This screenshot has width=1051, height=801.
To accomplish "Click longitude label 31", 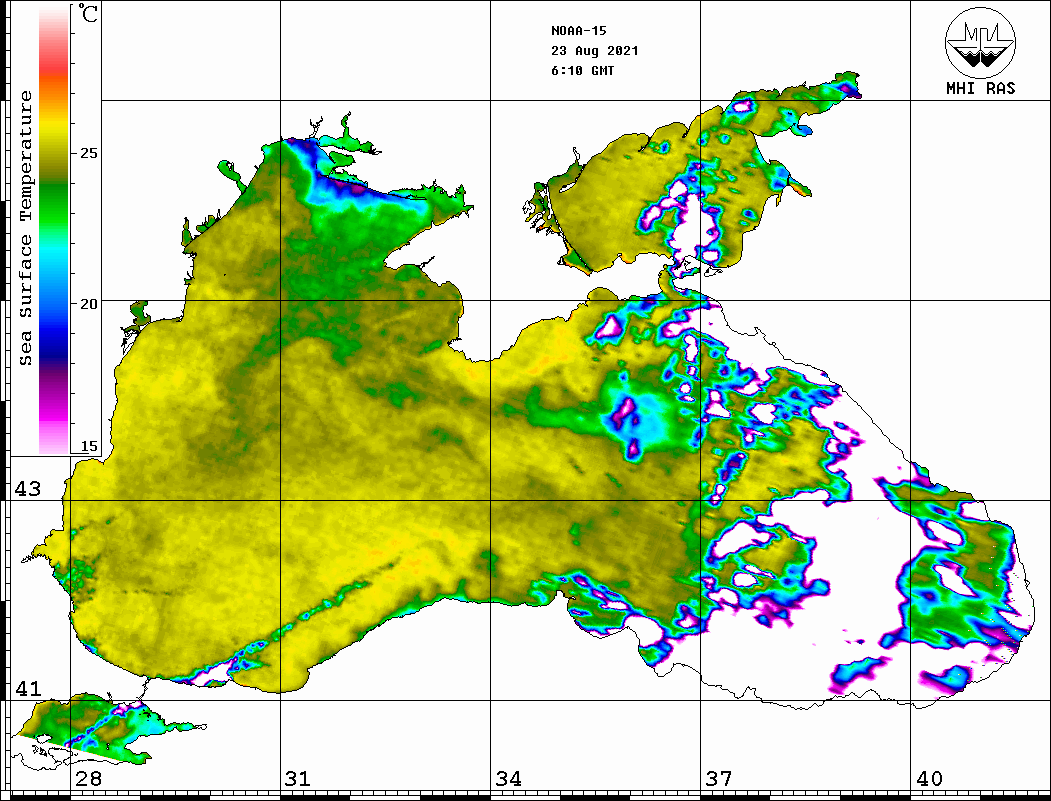I will 298,779.
